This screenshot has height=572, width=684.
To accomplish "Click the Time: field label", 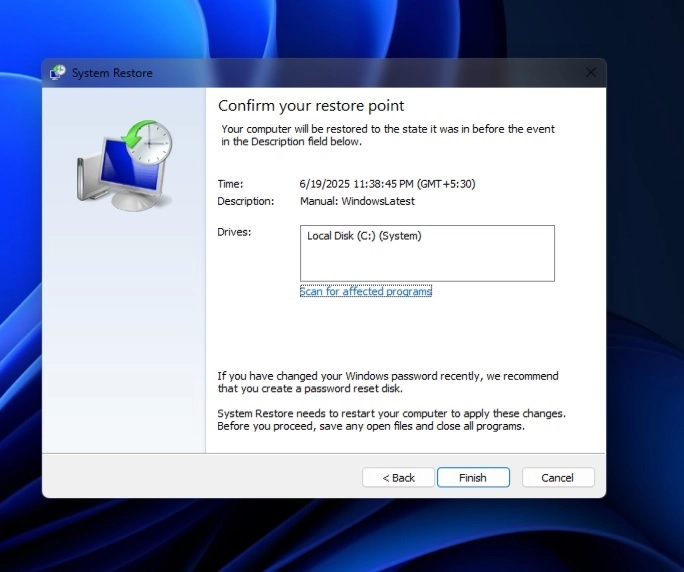I will click(230, 184).
